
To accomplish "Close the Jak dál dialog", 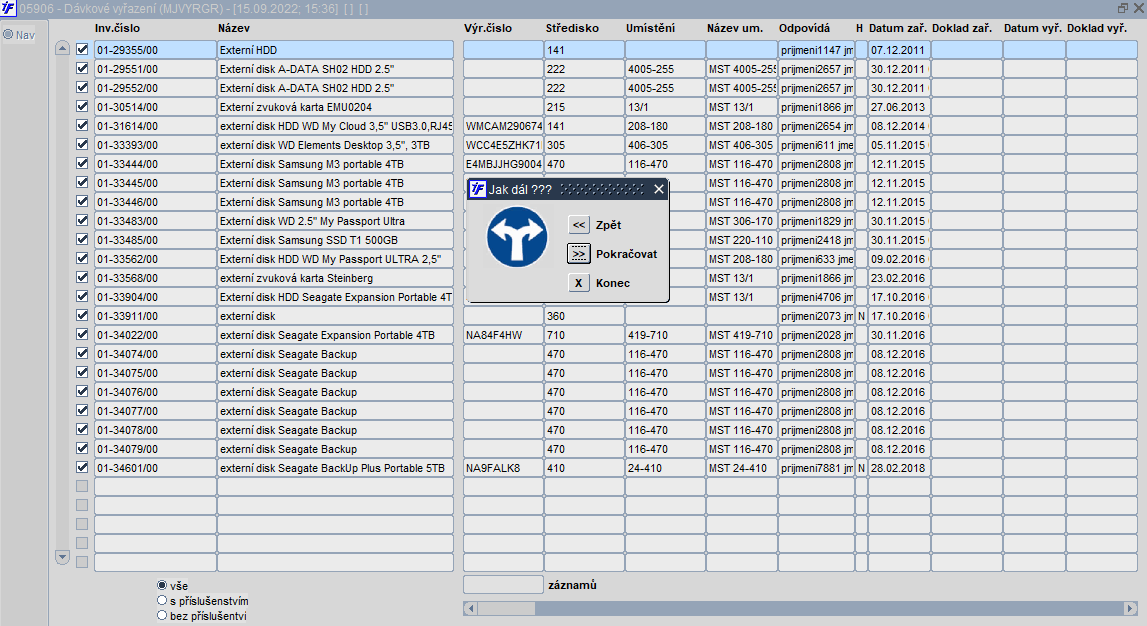I will point(658,189).
